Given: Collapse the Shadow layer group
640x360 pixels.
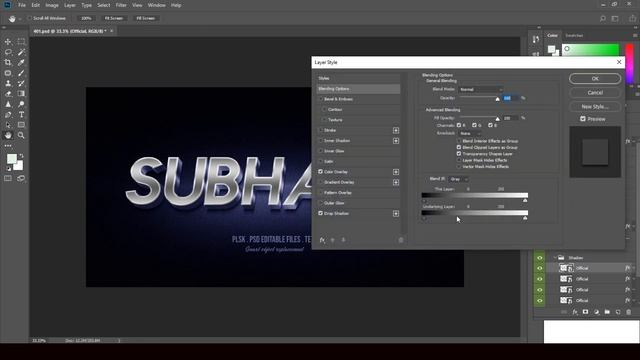Looking at the screenshot, I should click(x=555, y=258).
